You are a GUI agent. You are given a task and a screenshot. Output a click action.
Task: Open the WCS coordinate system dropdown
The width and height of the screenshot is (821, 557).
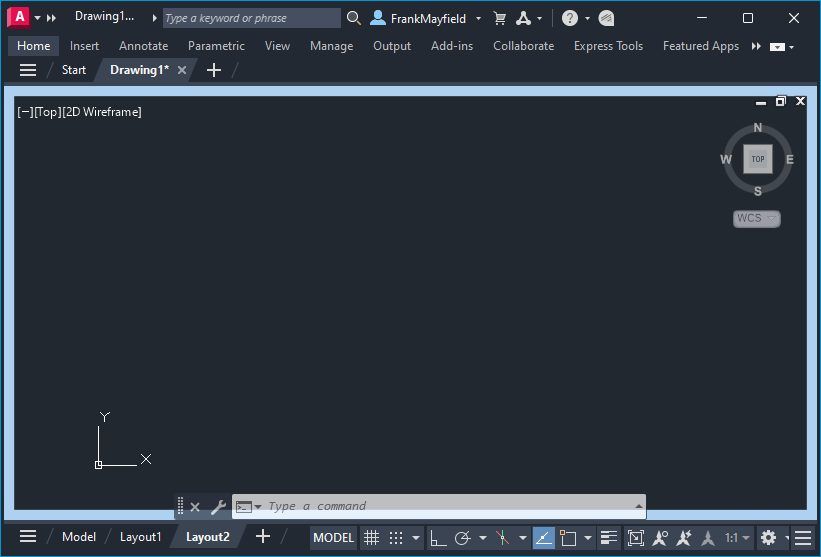point(757,218)
